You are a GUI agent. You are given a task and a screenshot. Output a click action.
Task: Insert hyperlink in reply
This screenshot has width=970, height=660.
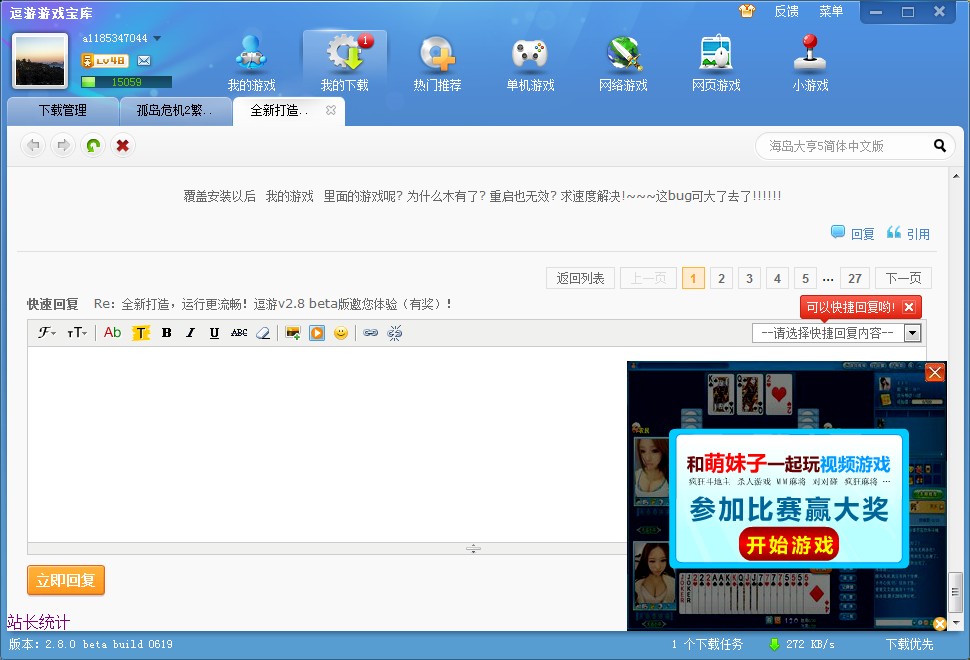coord(371,333)
